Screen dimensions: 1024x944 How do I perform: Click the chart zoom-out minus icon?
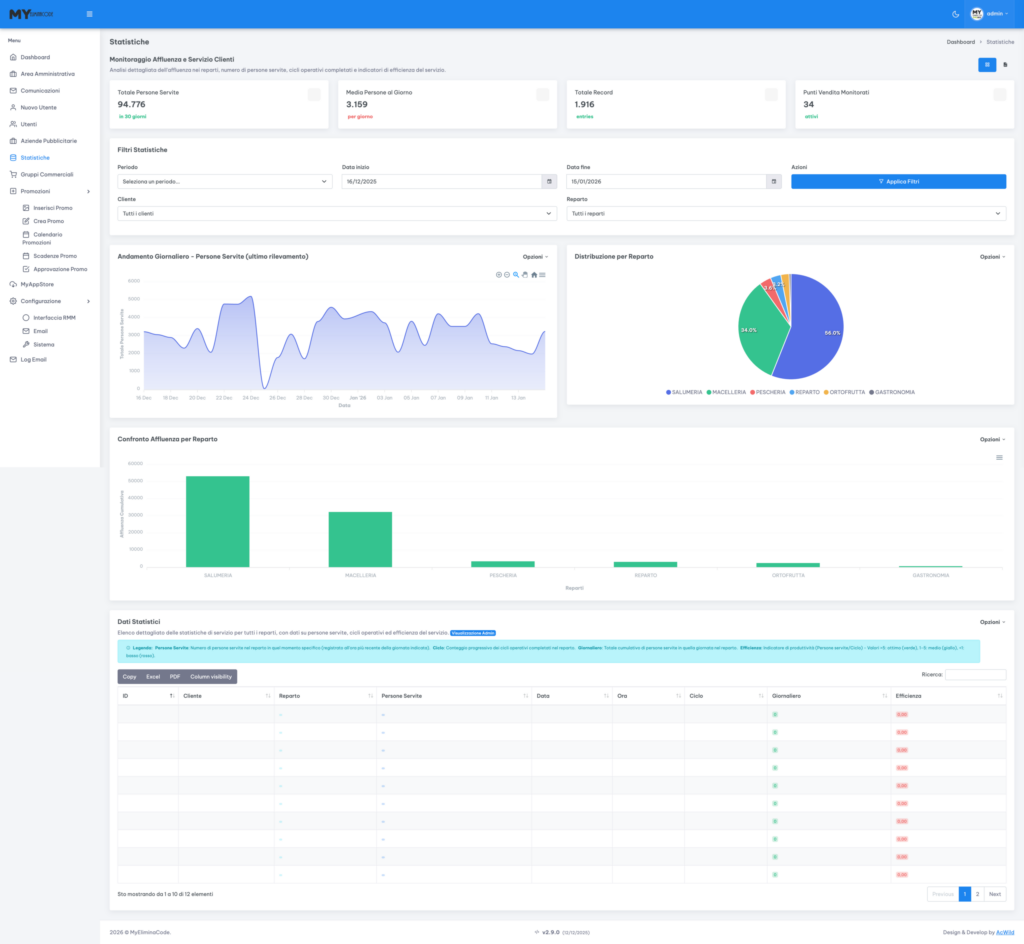tap(507, 274)
